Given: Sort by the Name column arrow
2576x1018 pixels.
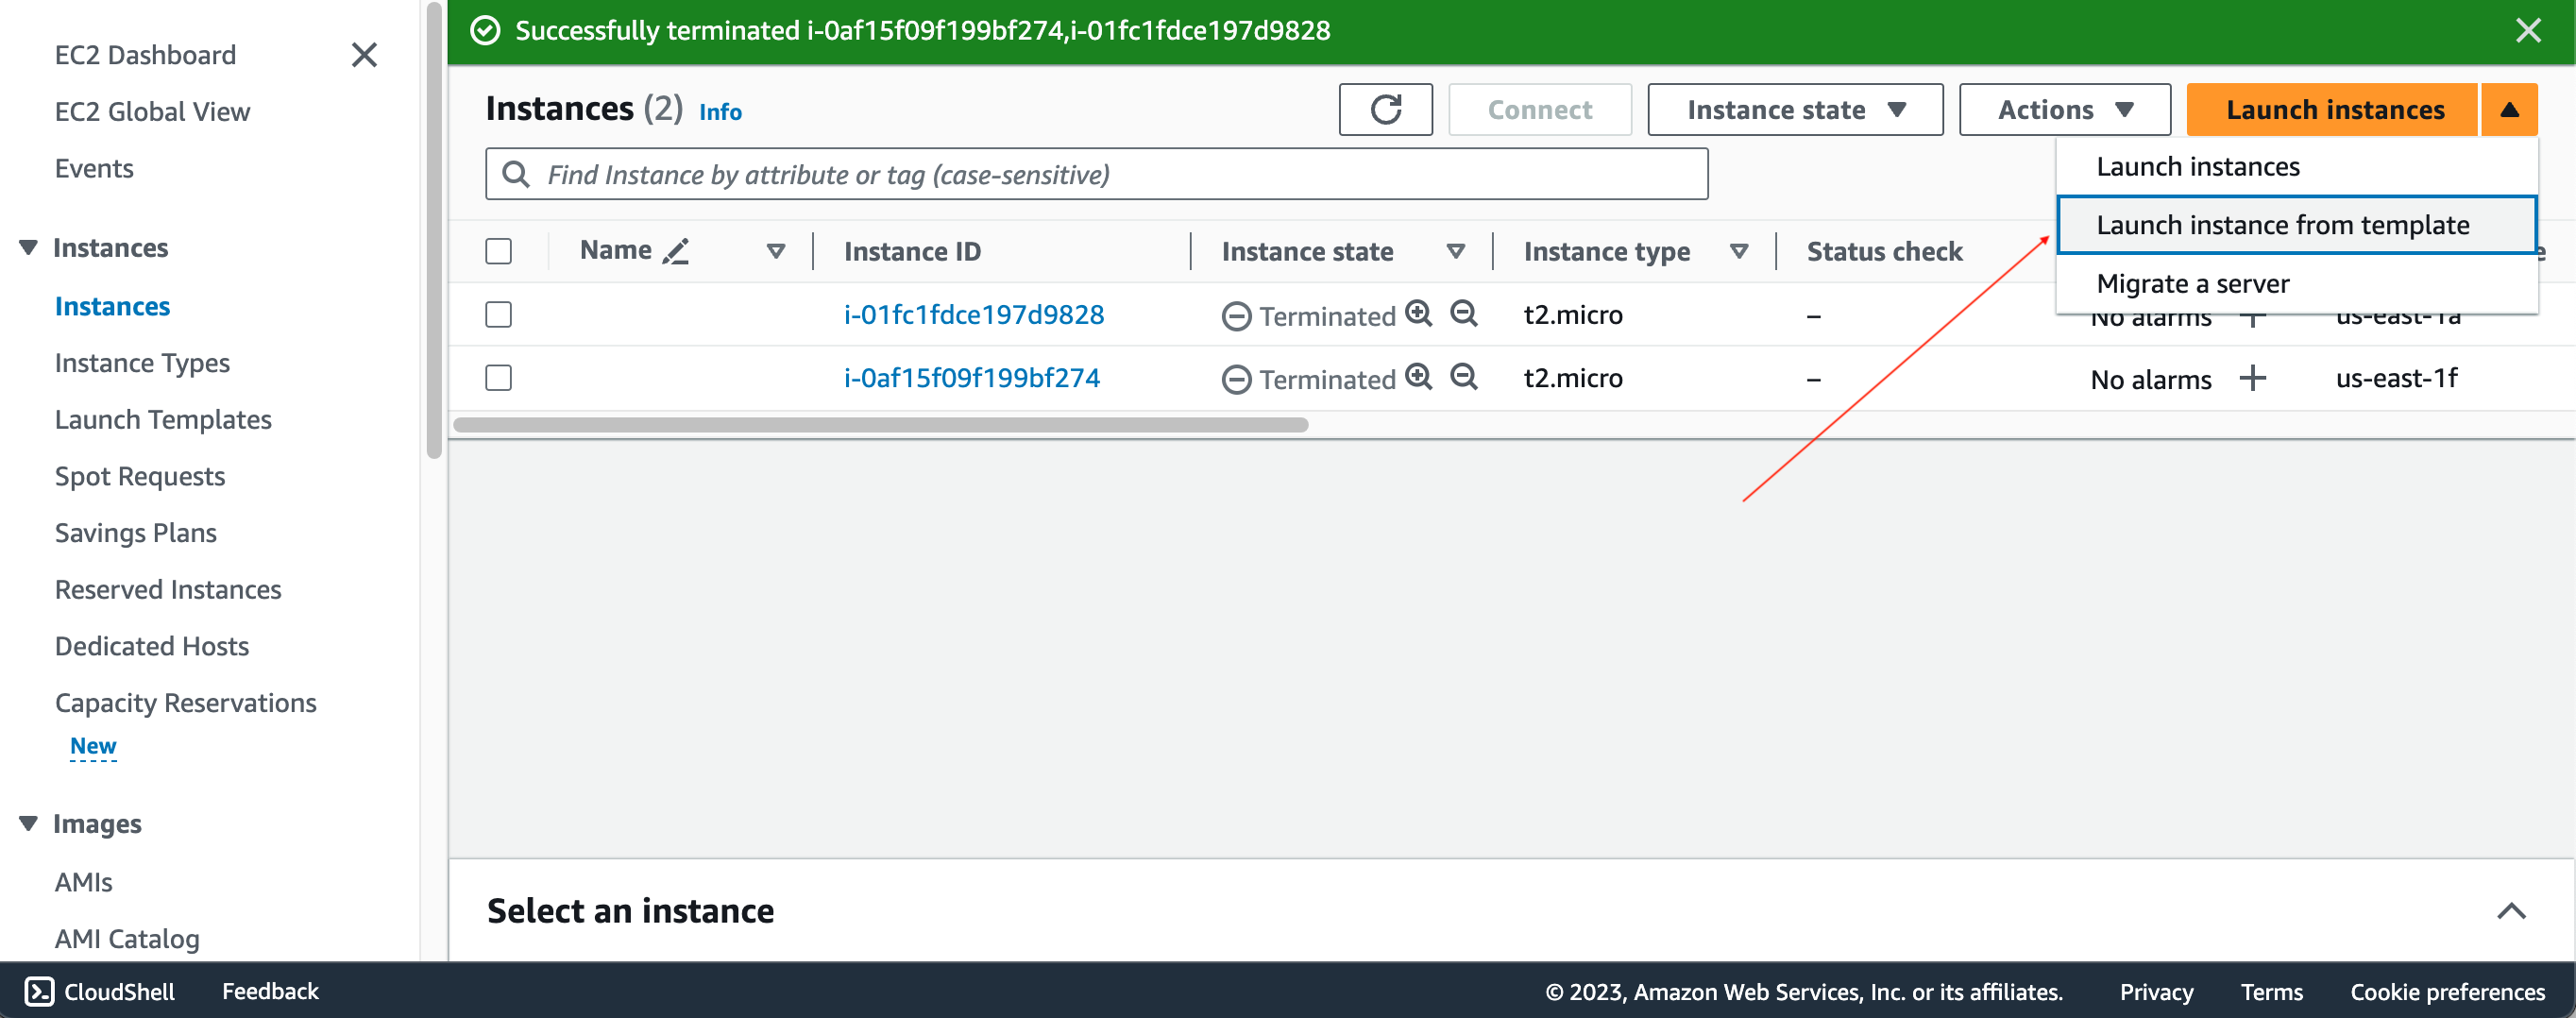Looking at the screenshot, I should 775,251.
